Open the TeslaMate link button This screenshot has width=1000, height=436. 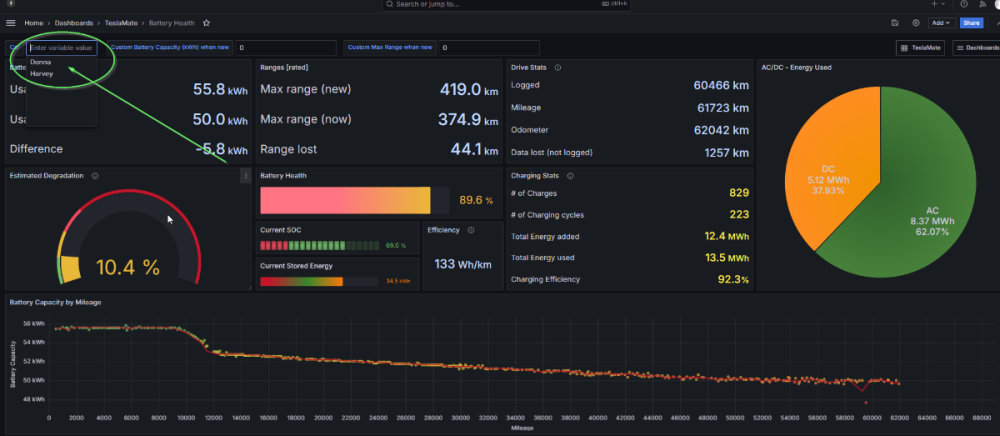point(921,47)
